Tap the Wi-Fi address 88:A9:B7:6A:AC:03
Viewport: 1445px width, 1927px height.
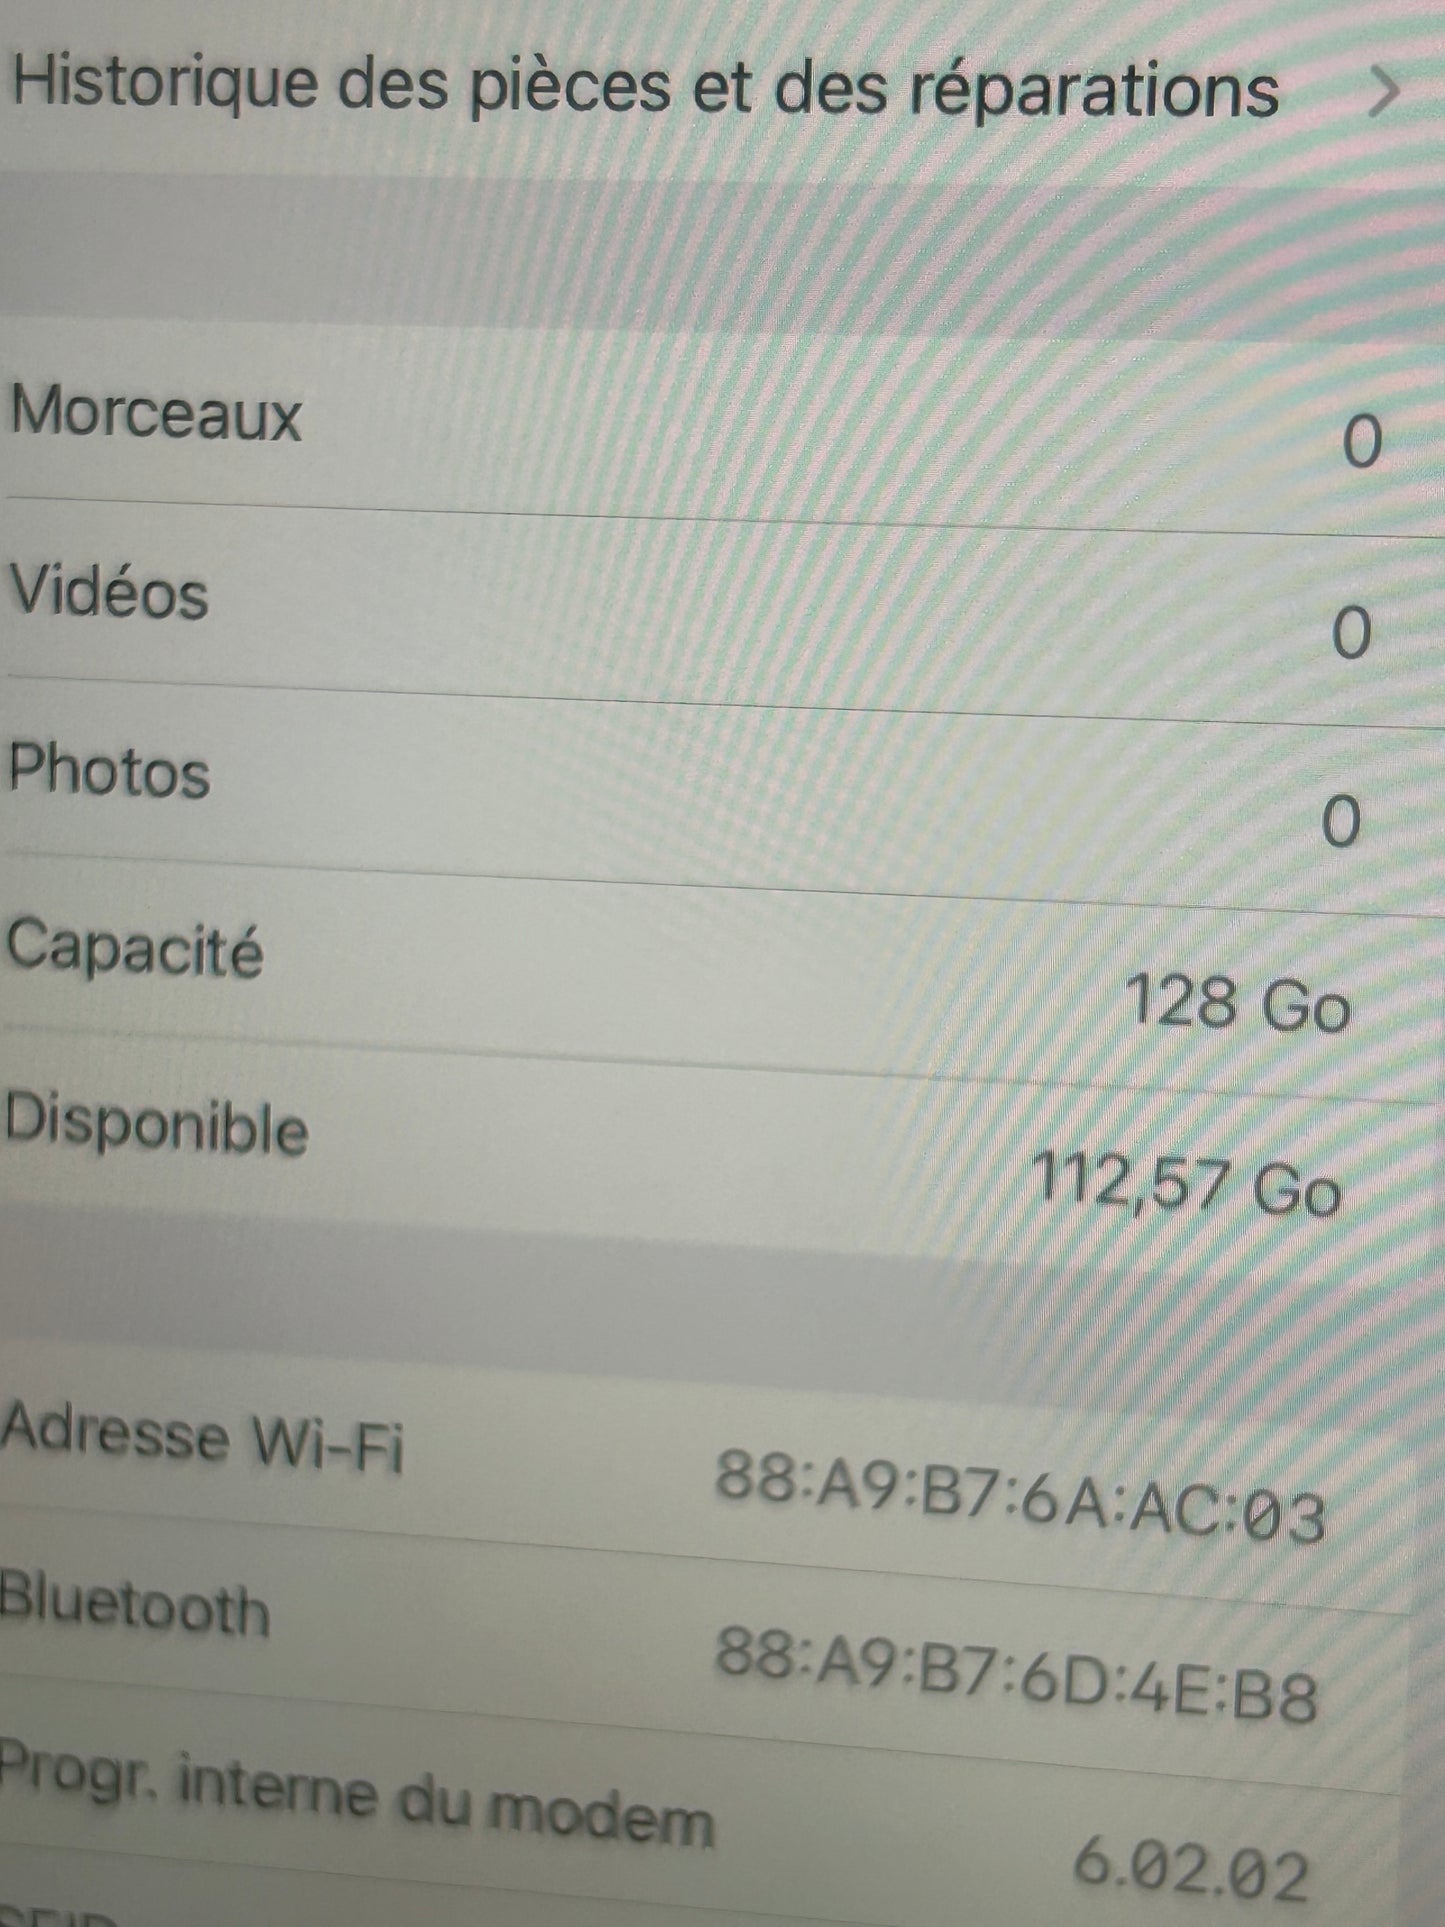(1020, 1496)
